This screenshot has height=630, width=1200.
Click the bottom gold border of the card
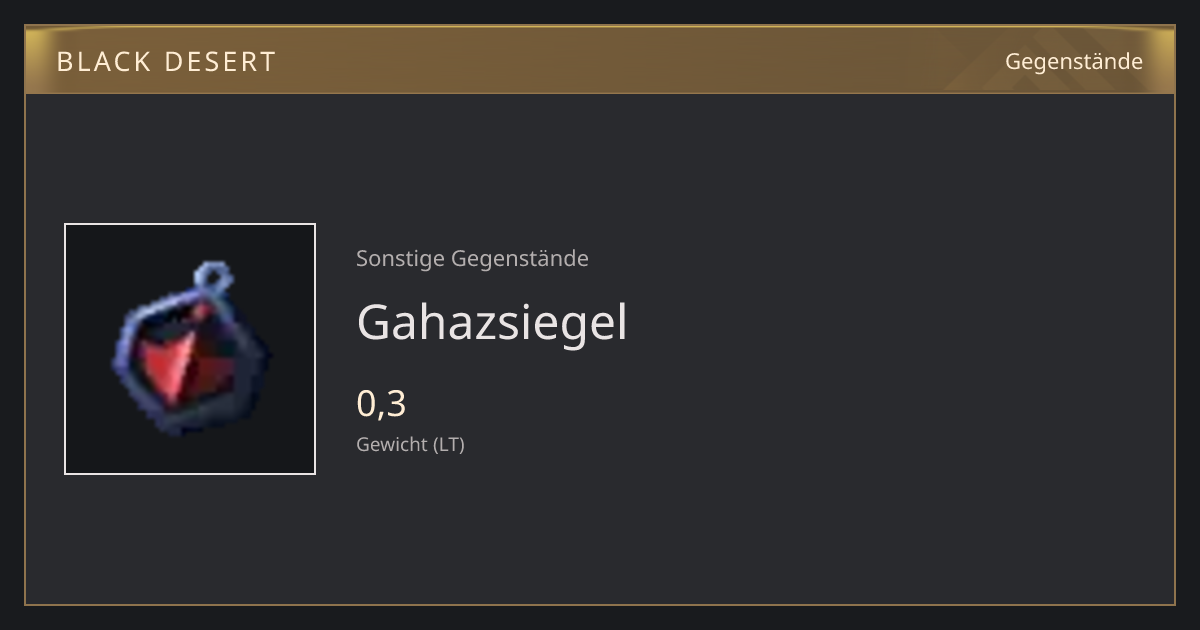tap(600, 604)
